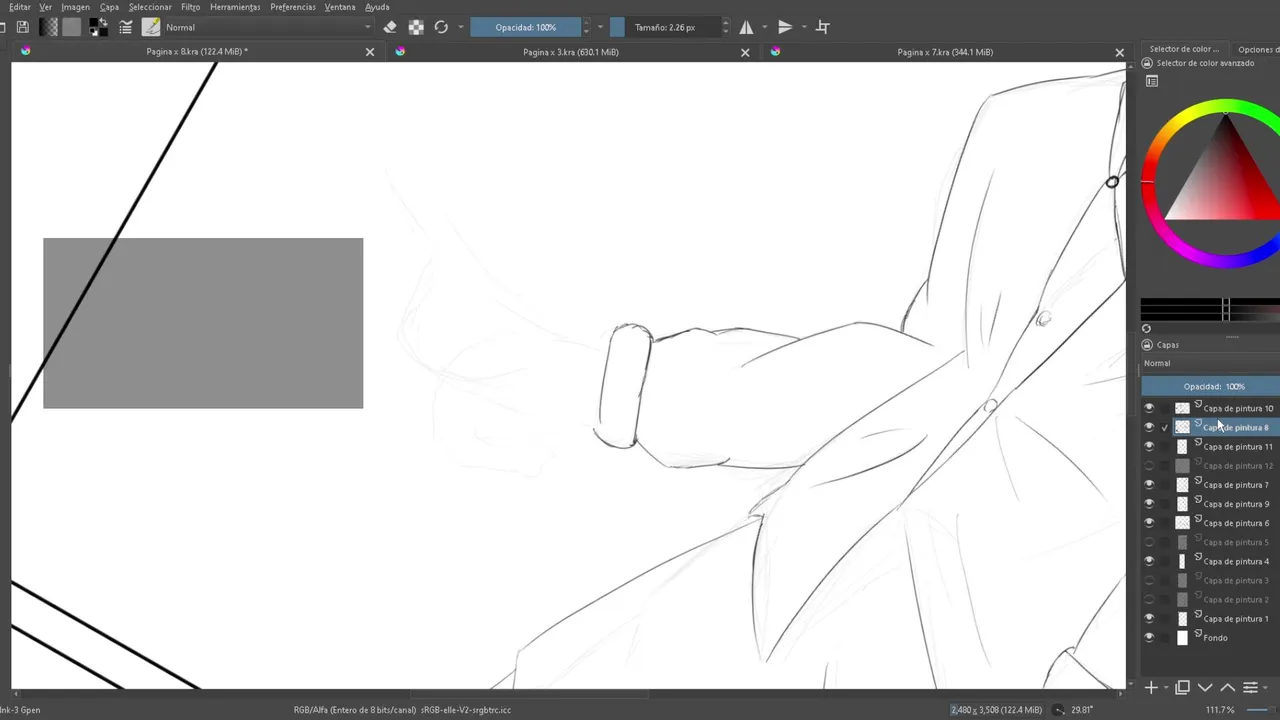Open color selector settings icon

pos(1152,81)
